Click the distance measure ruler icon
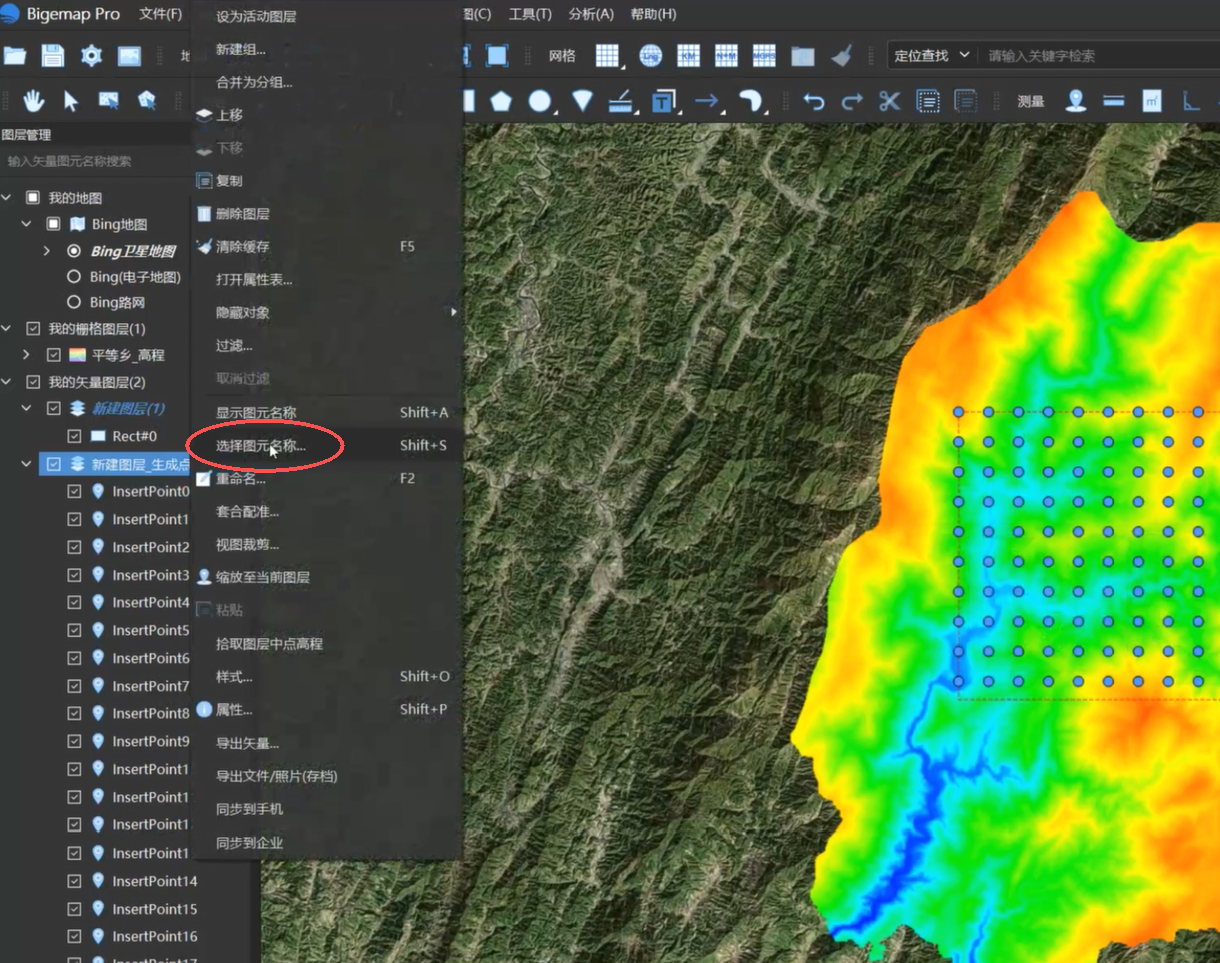 pyautogui.click(x=1114, y=101)
